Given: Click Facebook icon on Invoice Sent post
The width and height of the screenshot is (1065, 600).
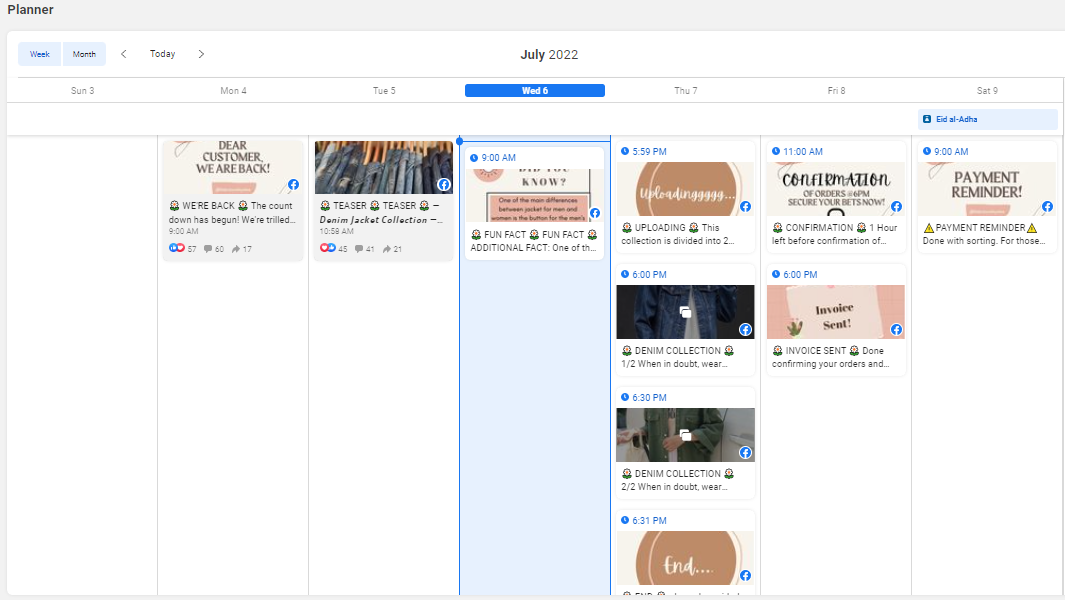Looking at the screenshot, I should tap(897, 330).
